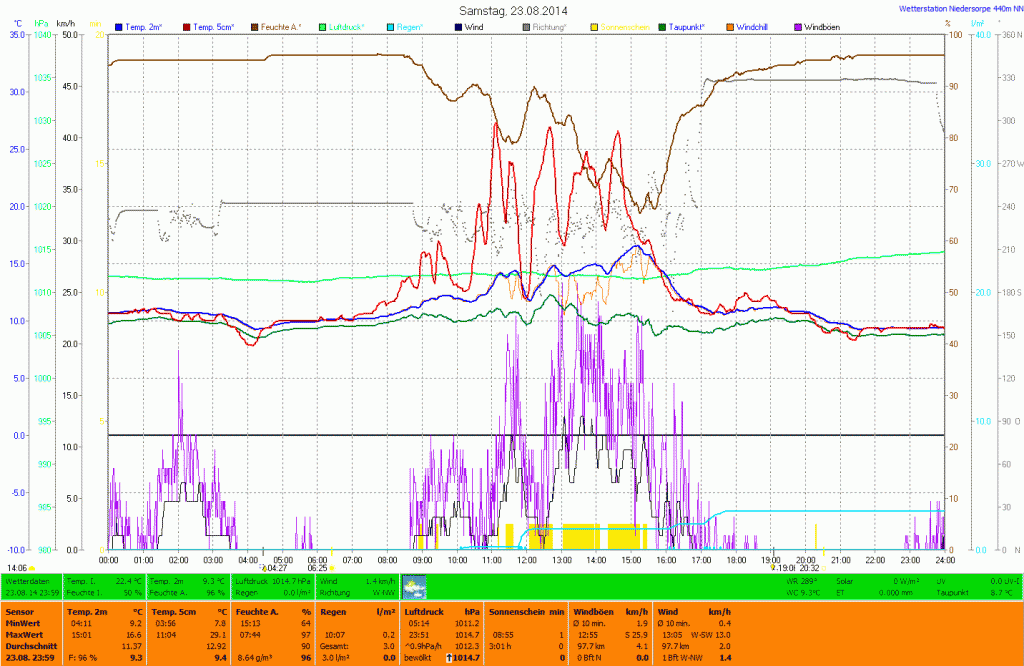Viewport: 1024px width, 666px height.
Task: Click the Wetterdaten label in green bar
Action: coord(26,579)
